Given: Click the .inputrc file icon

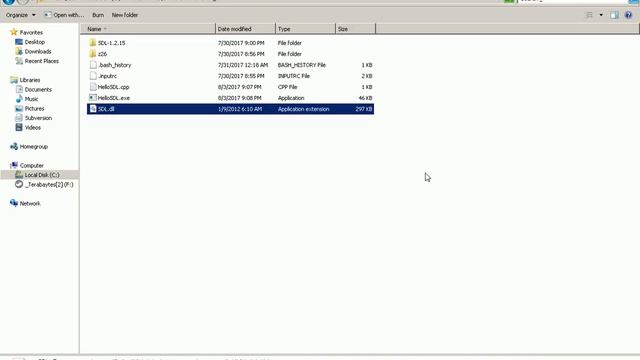Looking at the screenshot, I should click(x=93, y=76).
